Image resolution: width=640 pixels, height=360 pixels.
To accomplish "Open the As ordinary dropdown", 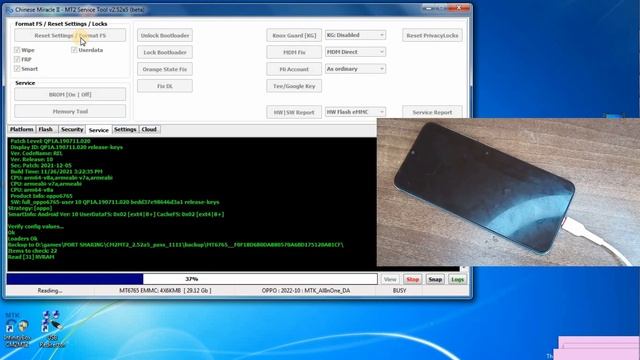I will tap(355, 69).
